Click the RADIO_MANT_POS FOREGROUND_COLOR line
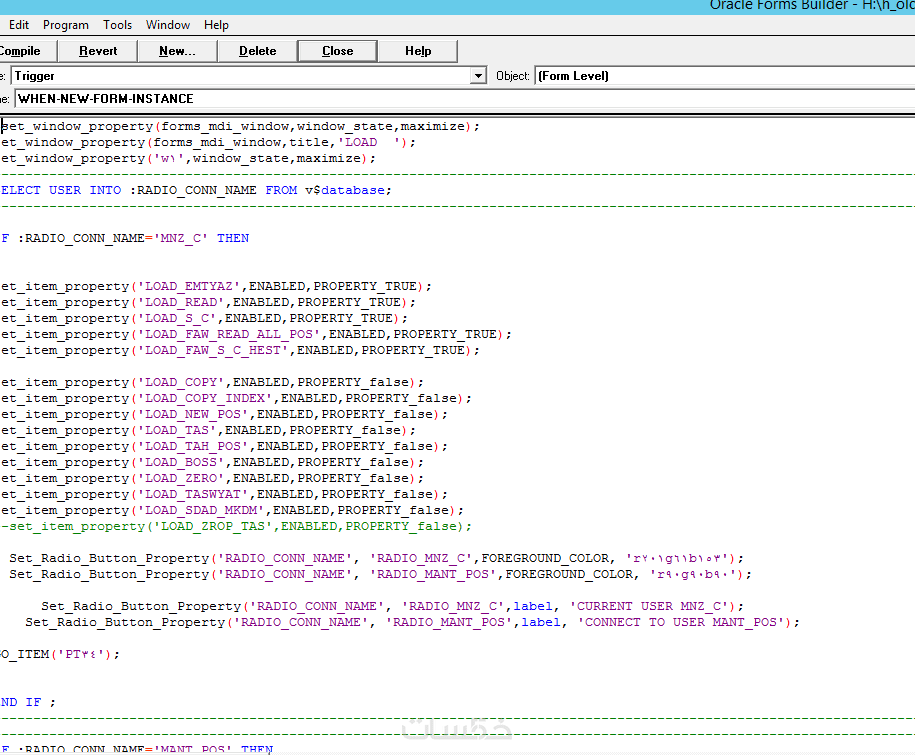Screen dimensions: 915x755 (380, 574)
